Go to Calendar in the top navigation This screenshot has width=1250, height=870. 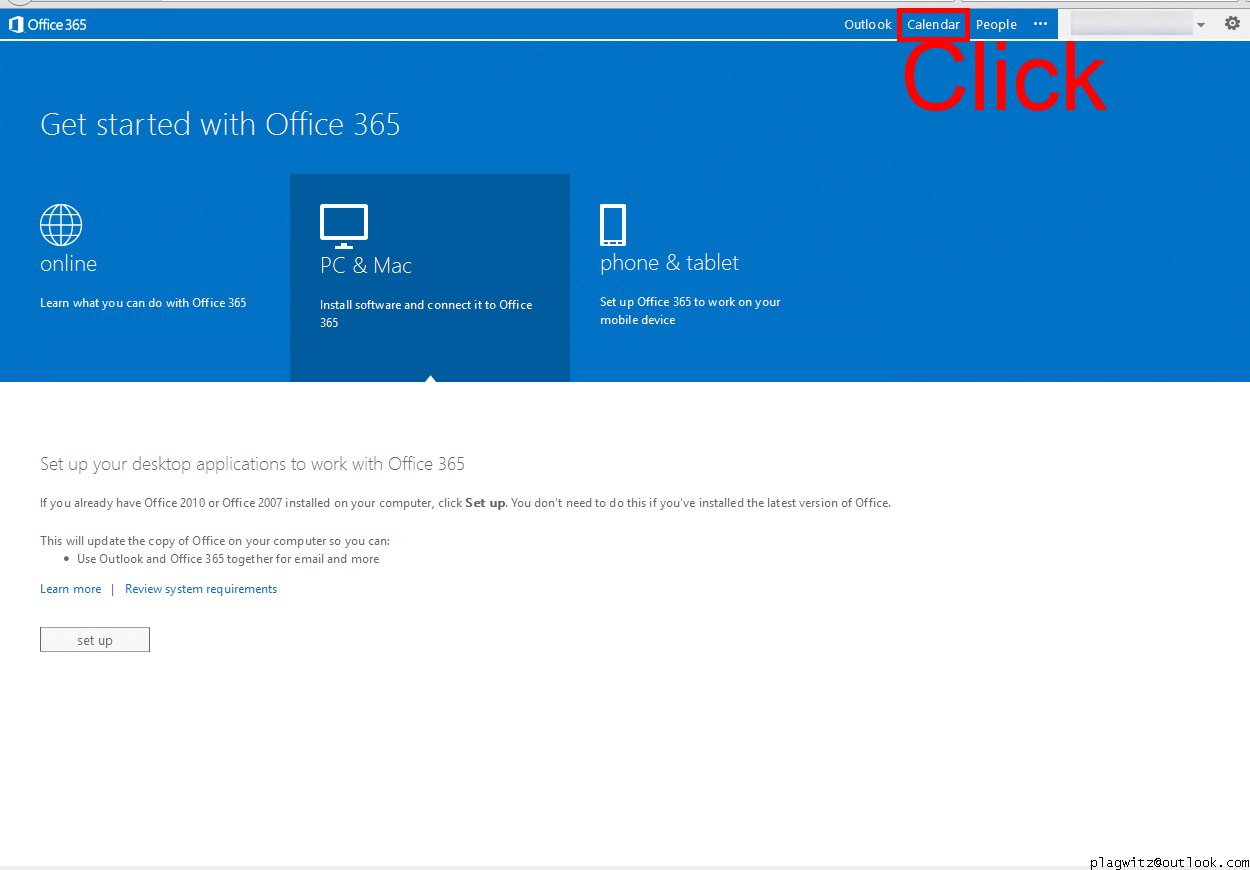[x=933, y=25]
